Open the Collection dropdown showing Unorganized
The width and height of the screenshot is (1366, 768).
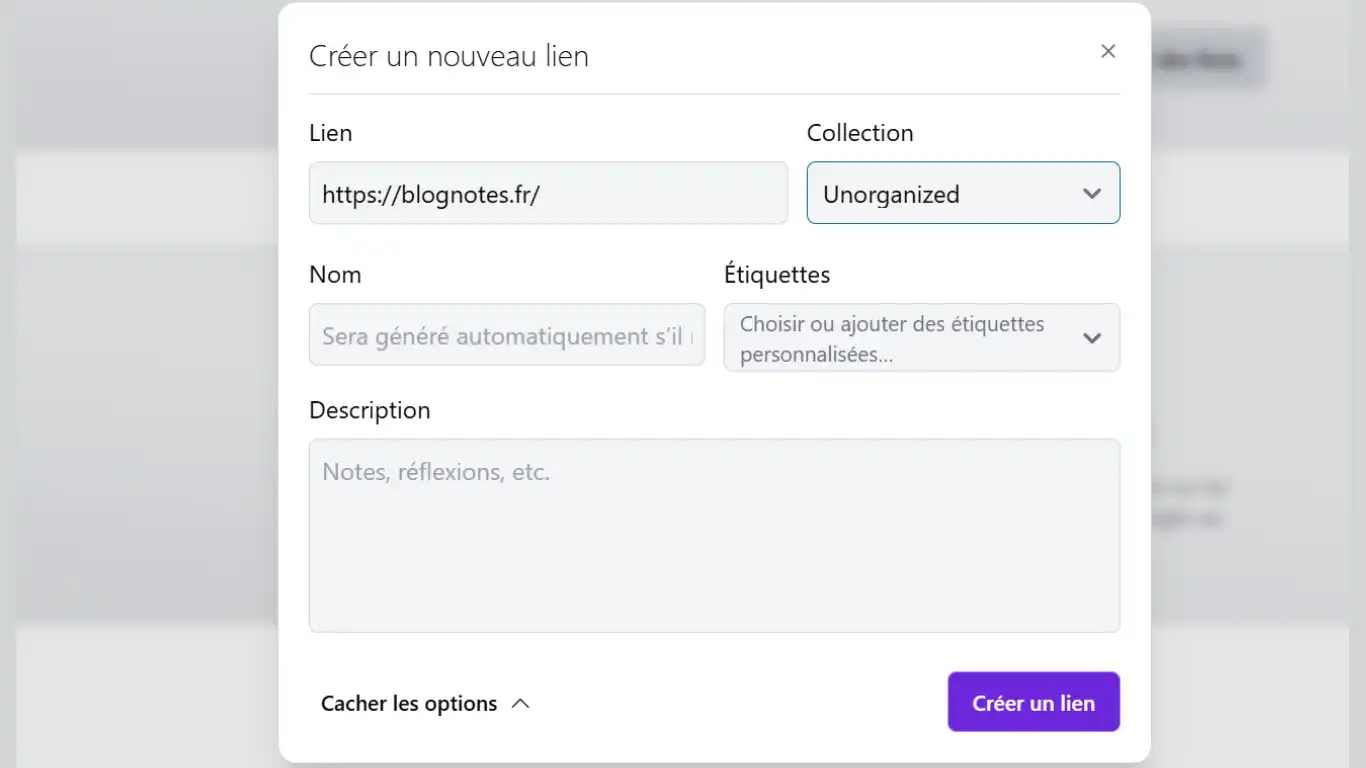[950, 193]
